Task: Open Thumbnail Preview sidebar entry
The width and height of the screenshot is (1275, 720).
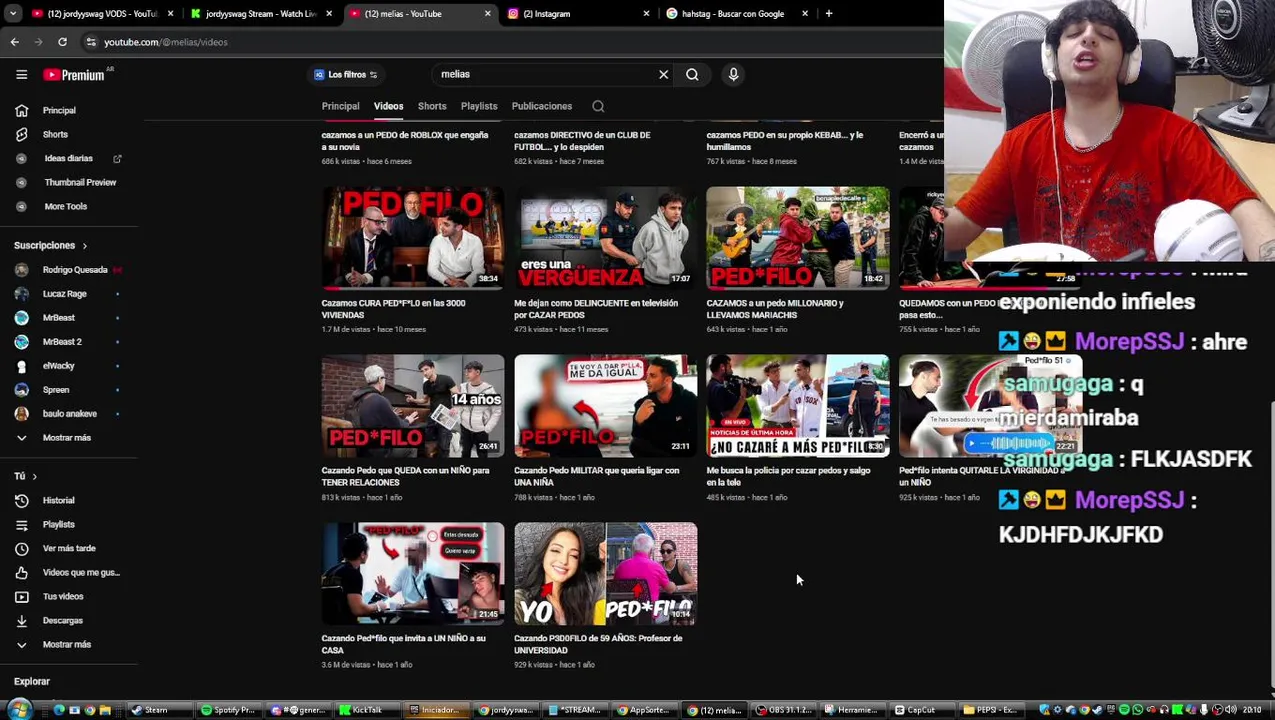Action: click(x=80, y=183)
